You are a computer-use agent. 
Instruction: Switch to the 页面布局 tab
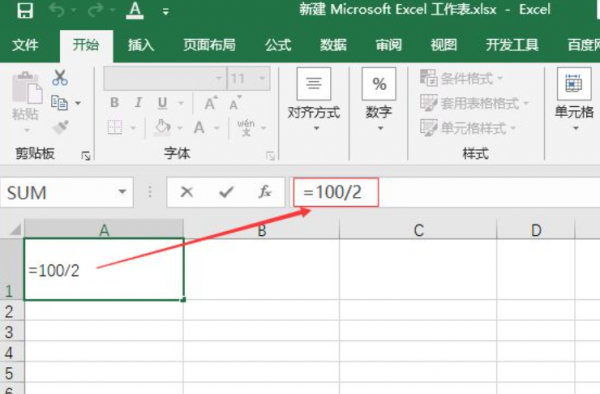[x=209, y=45]
